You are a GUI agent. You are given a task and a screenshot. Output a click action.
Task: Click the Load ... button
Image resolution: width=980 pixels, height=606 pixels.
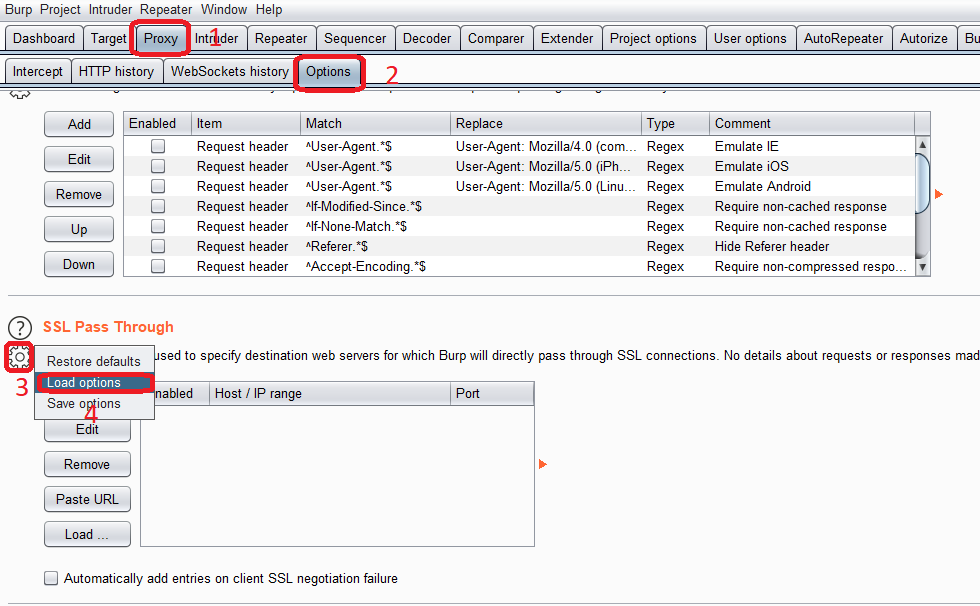pos(87,535)
